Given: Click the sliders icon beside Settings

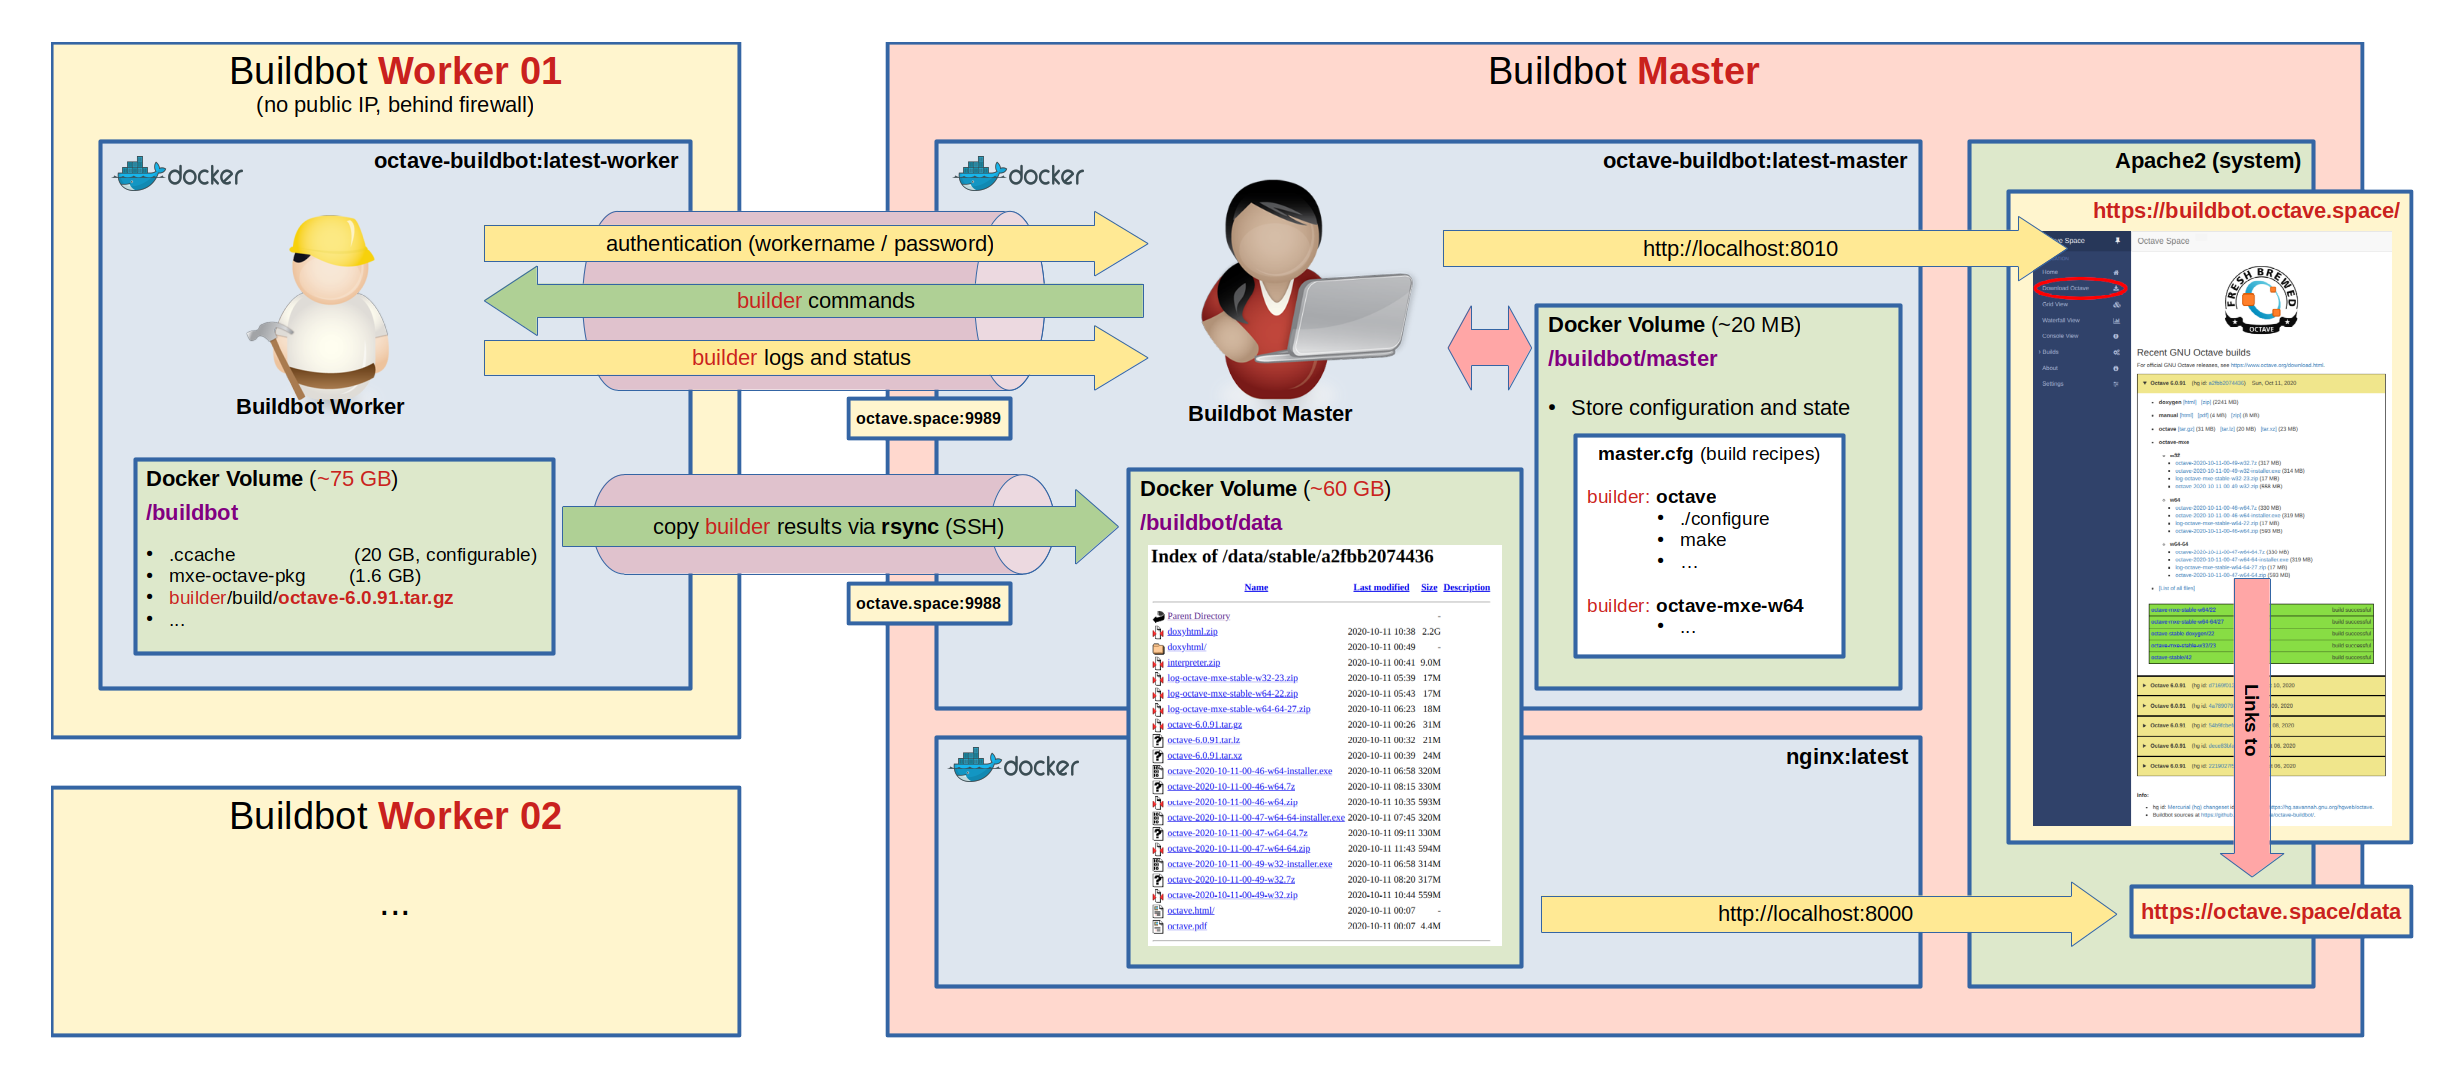Looking at the screenshot, I should click(2116, 384).
